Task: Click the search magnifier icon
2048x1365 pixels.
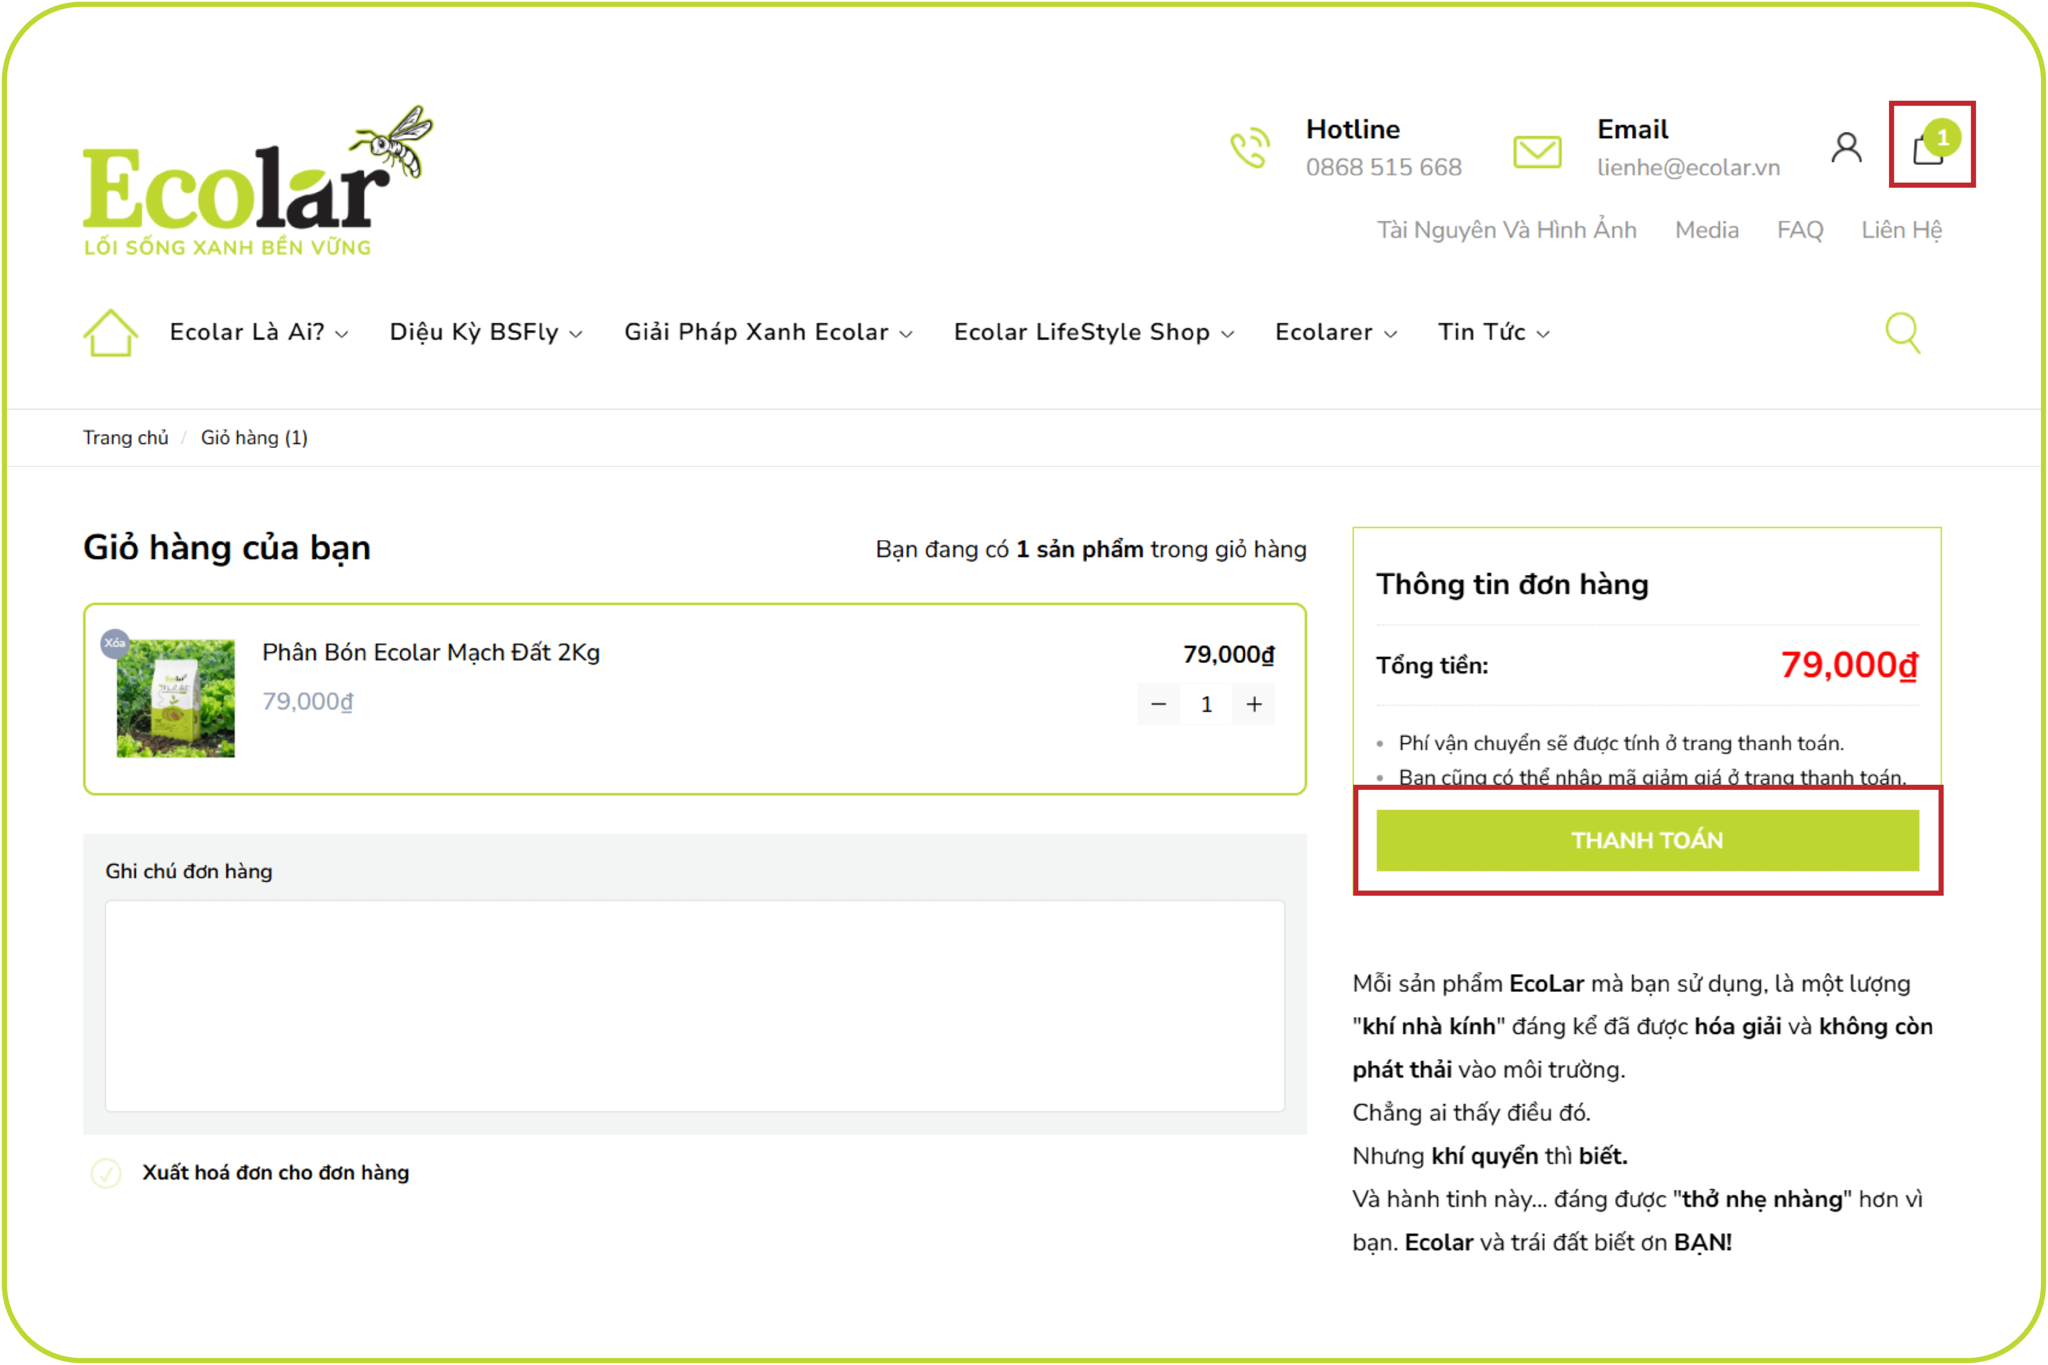Action: (x=1902, y=332)
